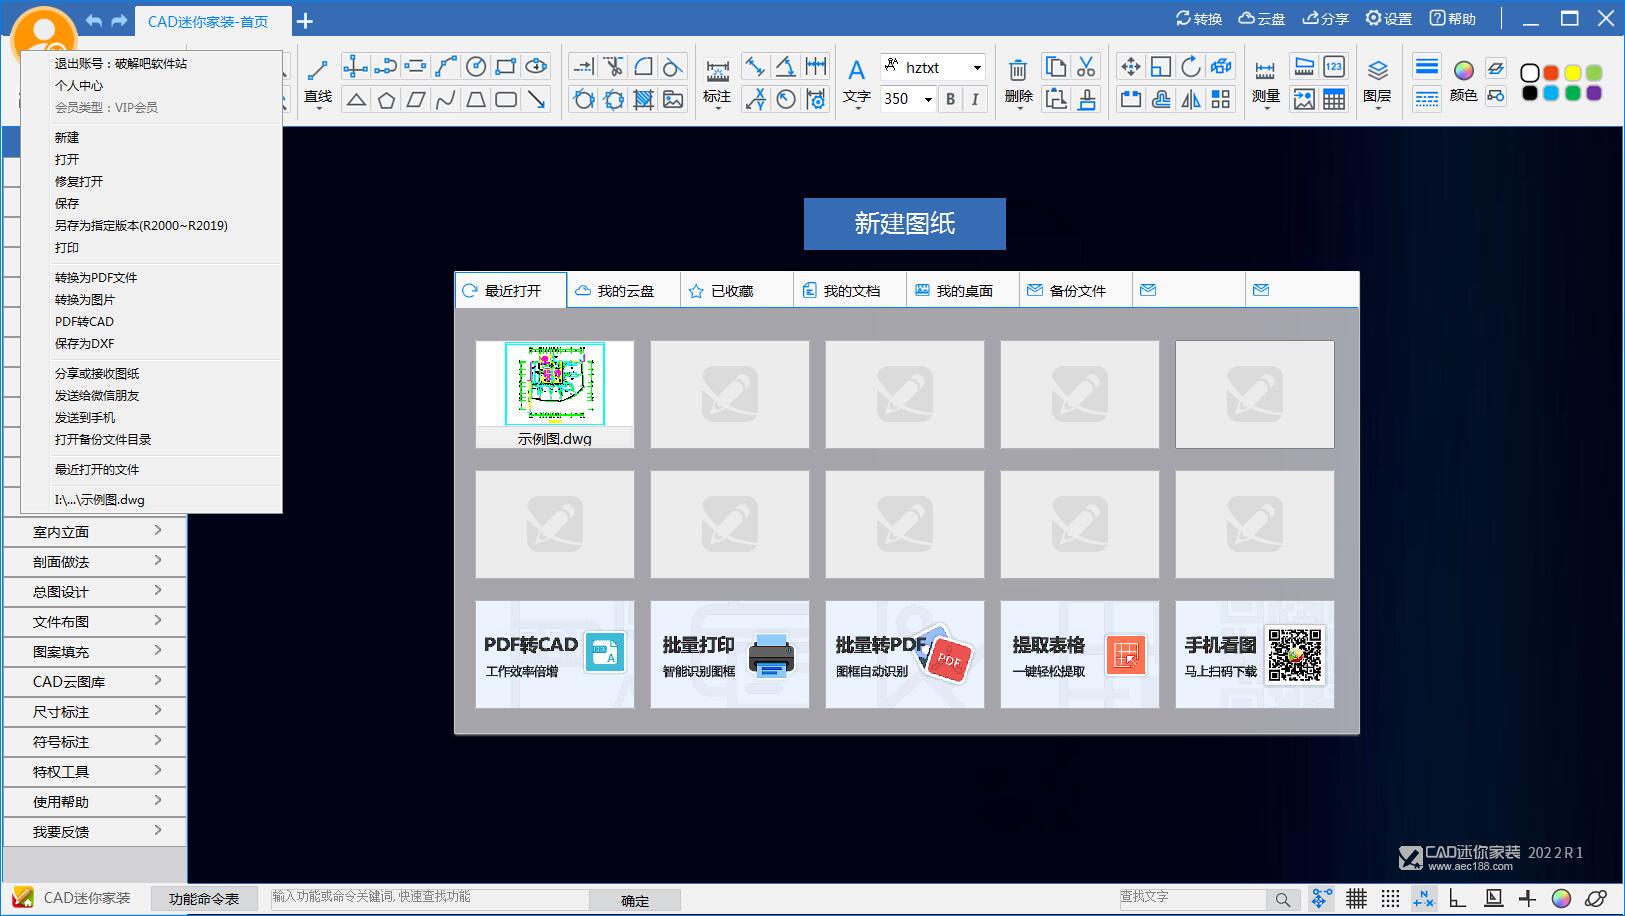Click the copy objects icon
Screen dimensions: 1625x916
pyautogui.click(x=1055, y=67)
